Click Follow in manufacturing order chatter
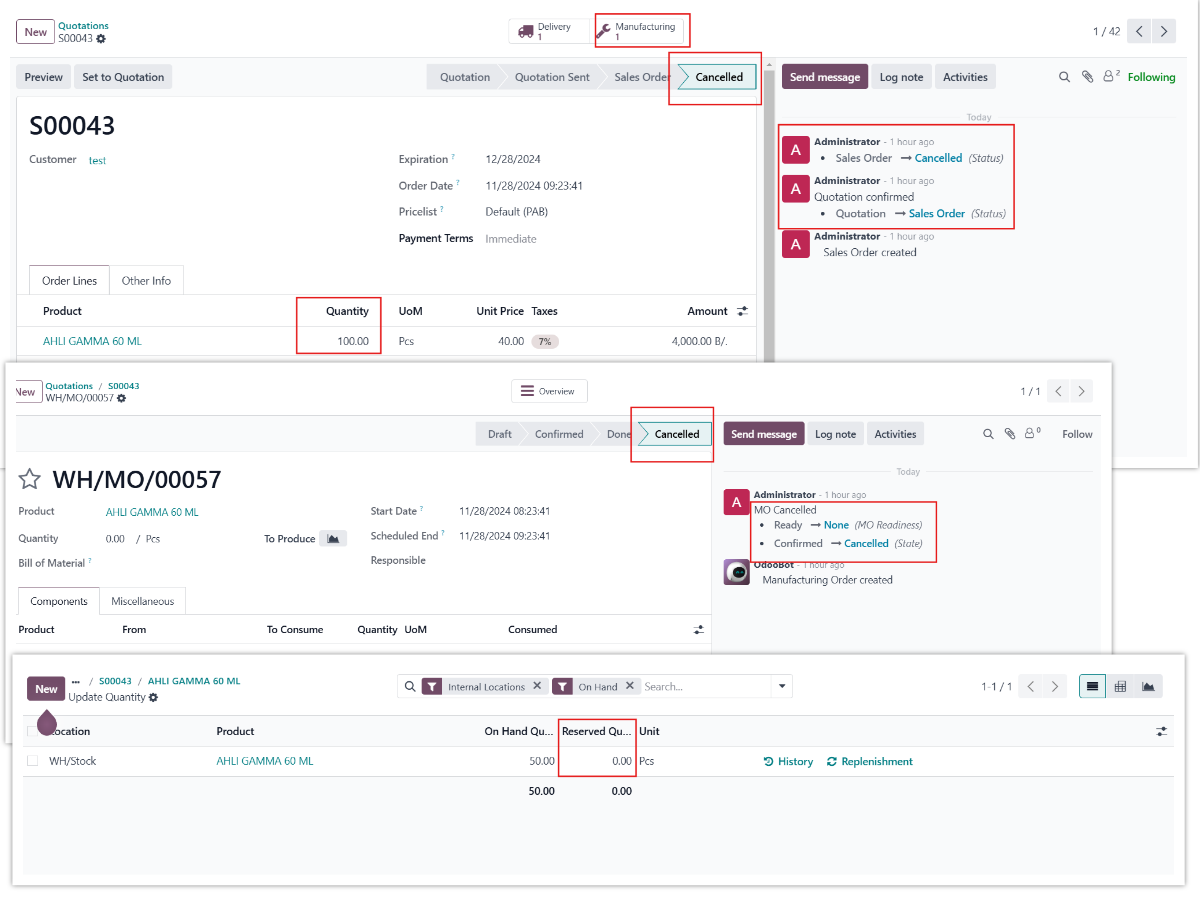 pos(1077,434)
